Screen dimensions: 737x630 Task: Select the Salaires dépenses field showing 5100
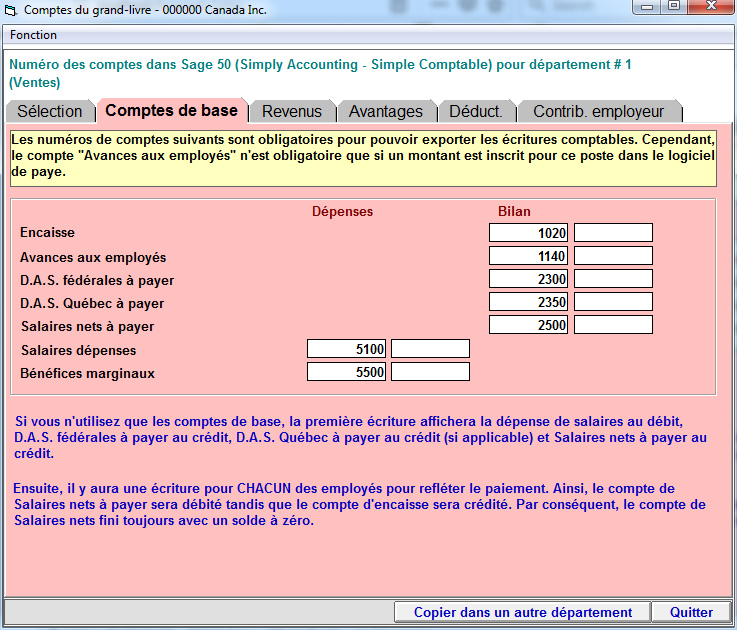pos(347,349)
